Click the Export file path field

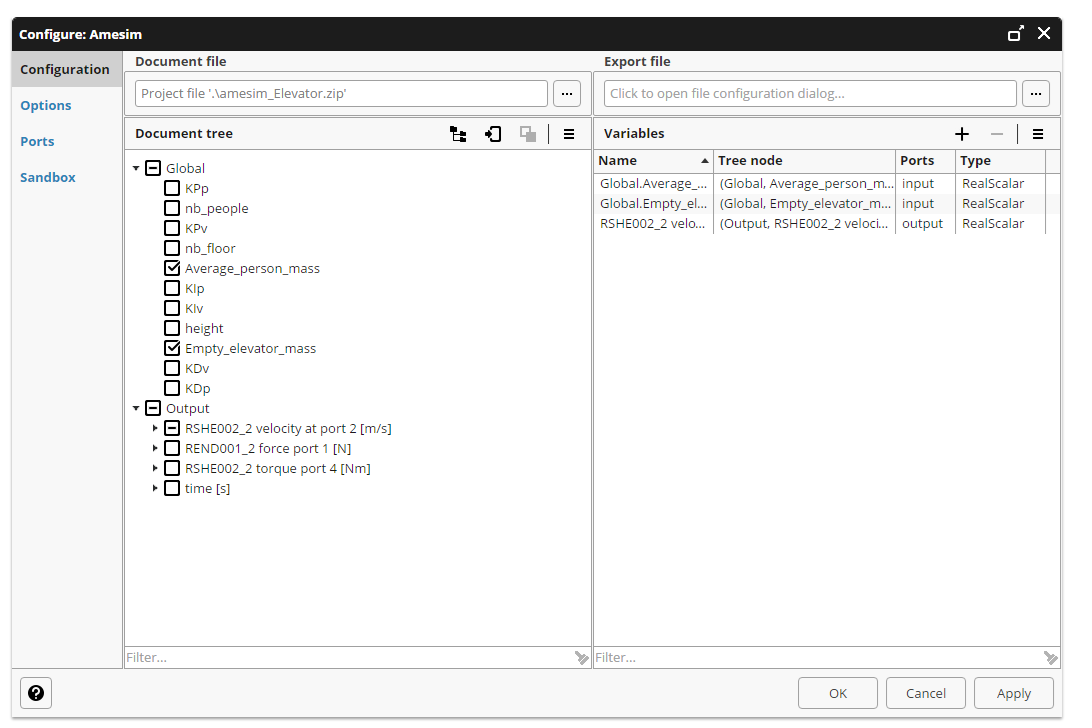click(810, 93)
